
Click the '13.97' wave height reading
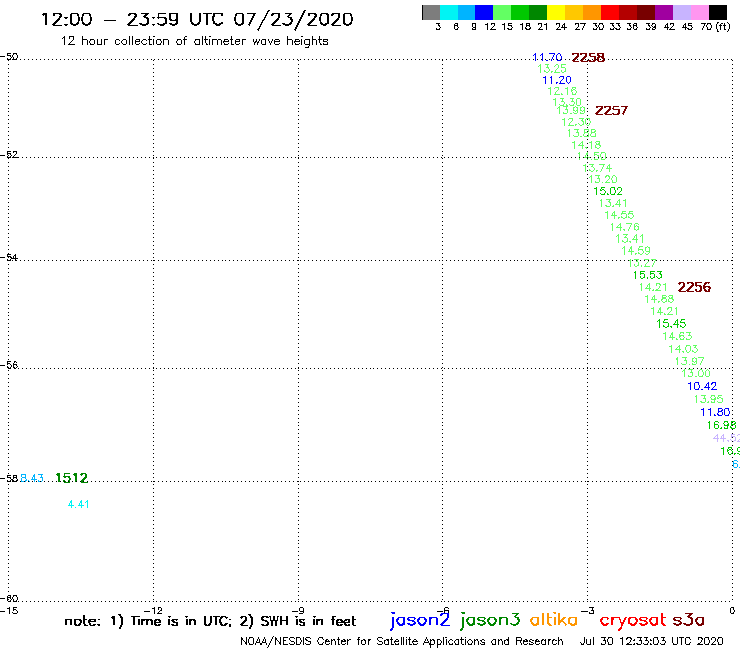click(x=690, y=361)
